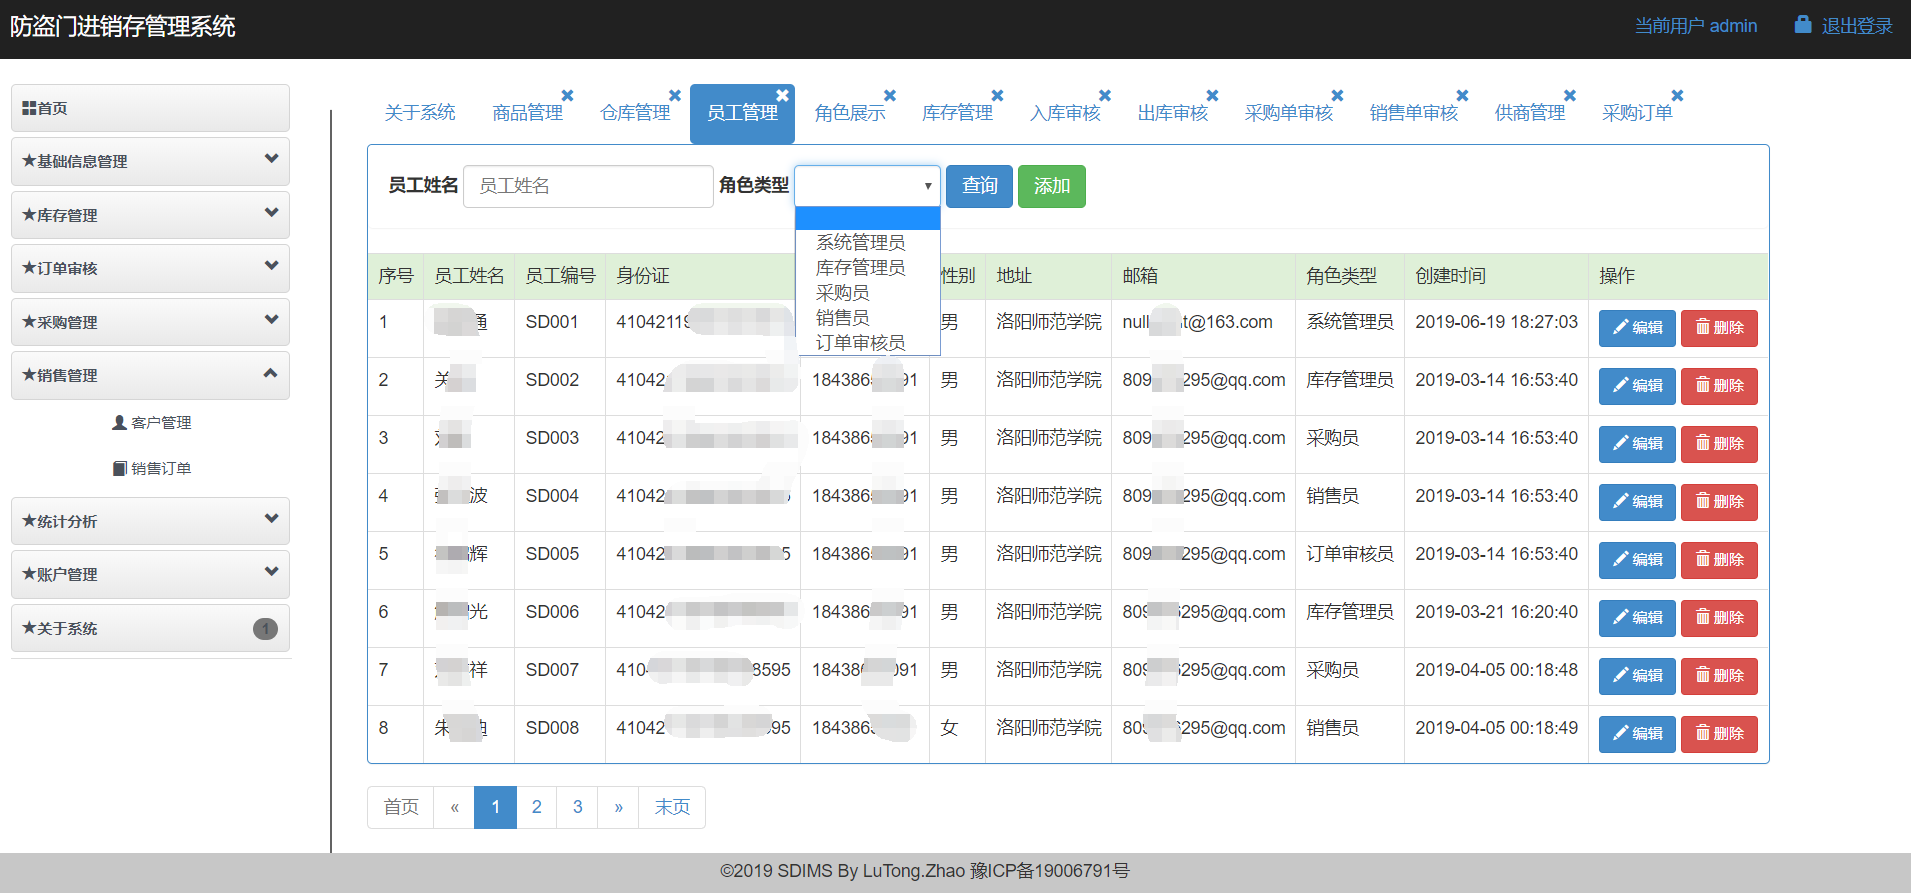Image resolution: width=1911 pixels, height=893 pixels.
Task: Expand the 统计分析 sidebar section
Action: click(150, 521)
